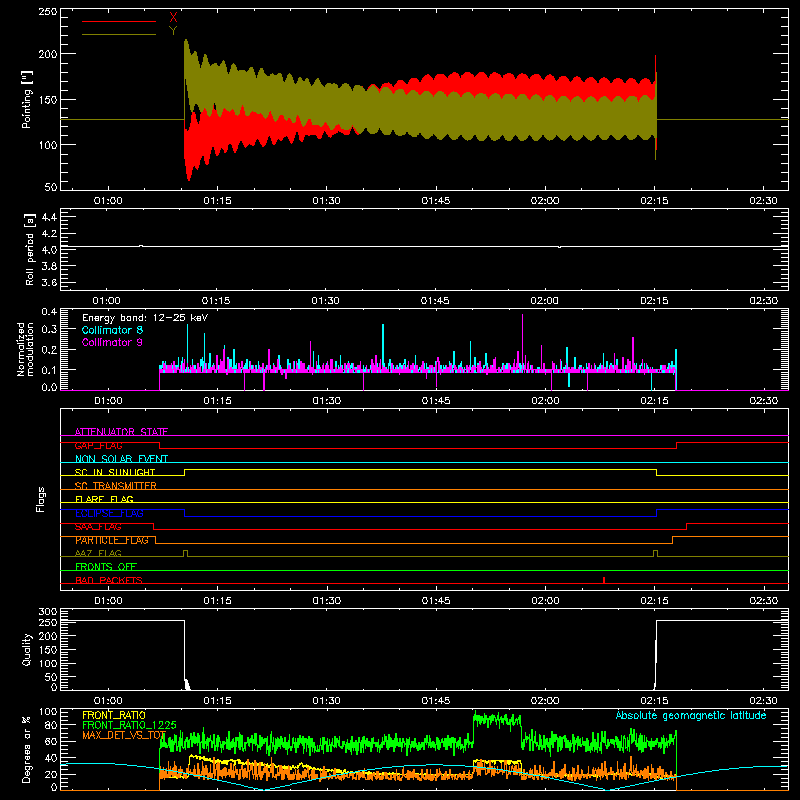
Task: Click the 'Energy band: 12-25 keV' label
Action: click(145, 318)
